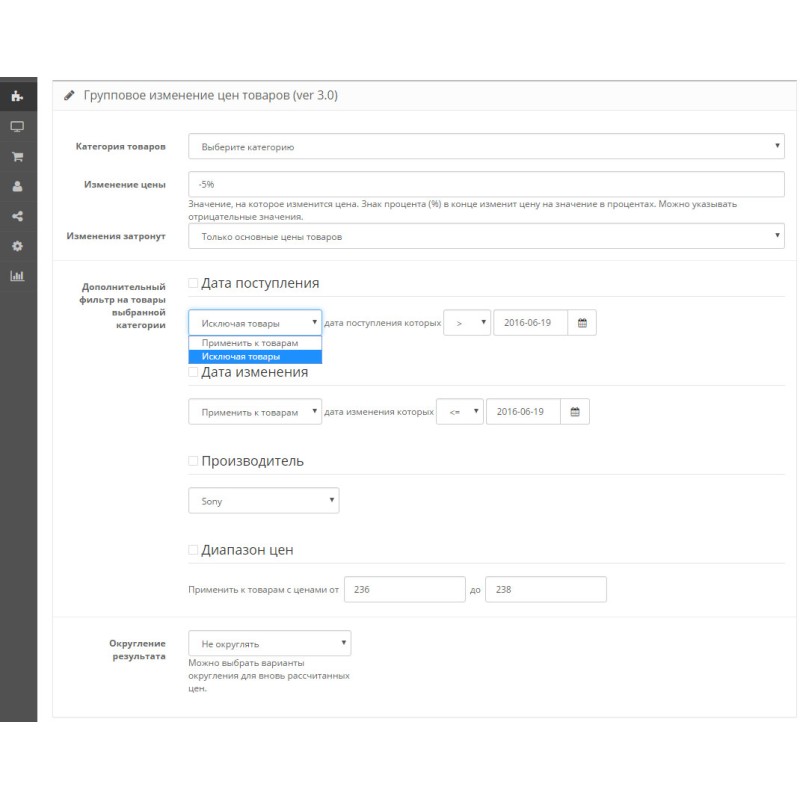Choose 'Применить к товарам' from open list
This screenshot has height=800, width=800.
[249, 343]
